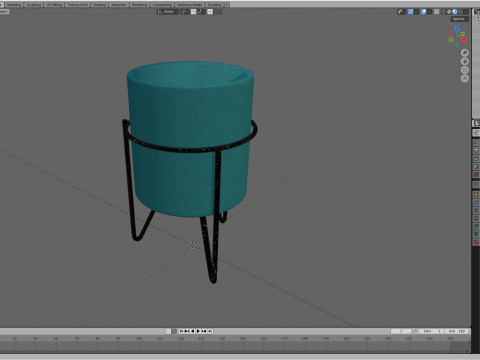This screenshot has width=480, height=360.
Task: Click the current frame number field
Action: coord(401,331)
